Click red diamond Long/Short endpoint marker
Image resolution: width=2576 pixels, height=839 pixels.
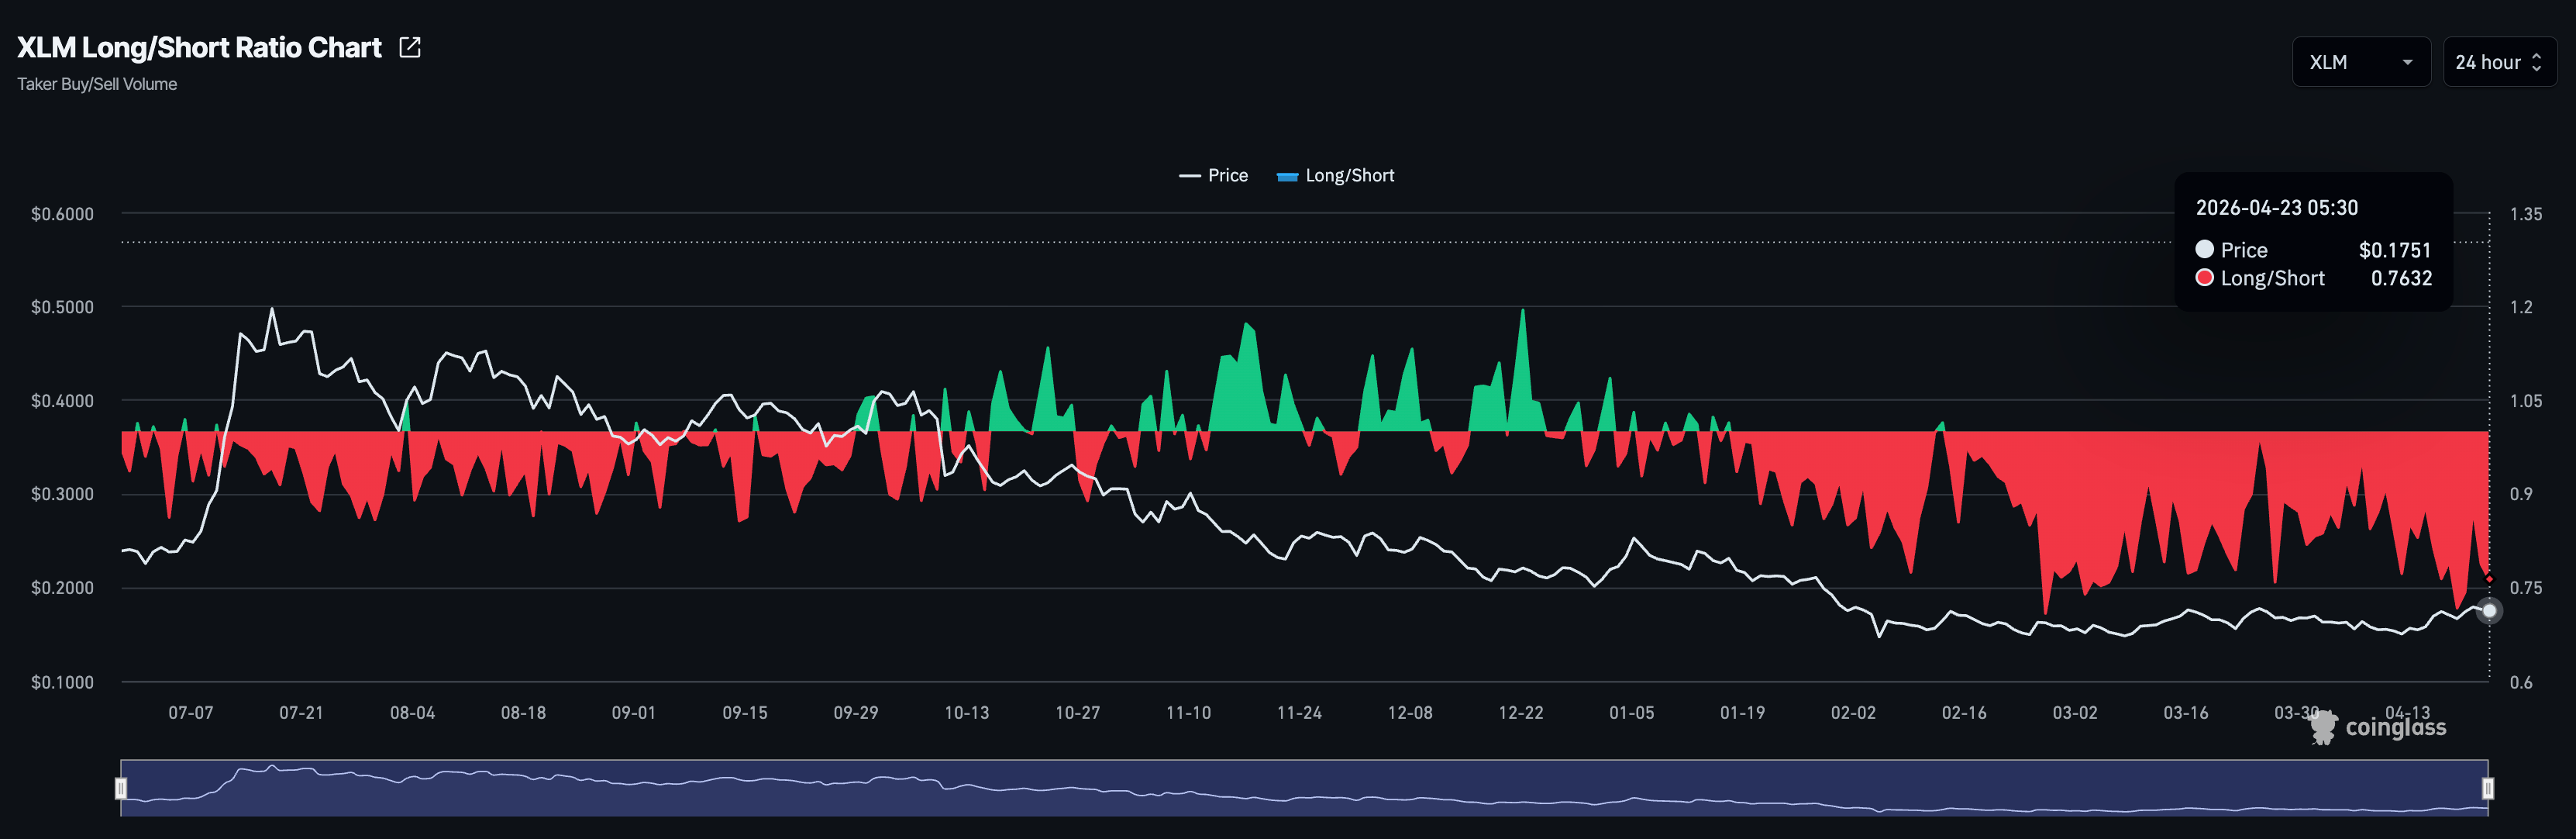[2489, 579]
